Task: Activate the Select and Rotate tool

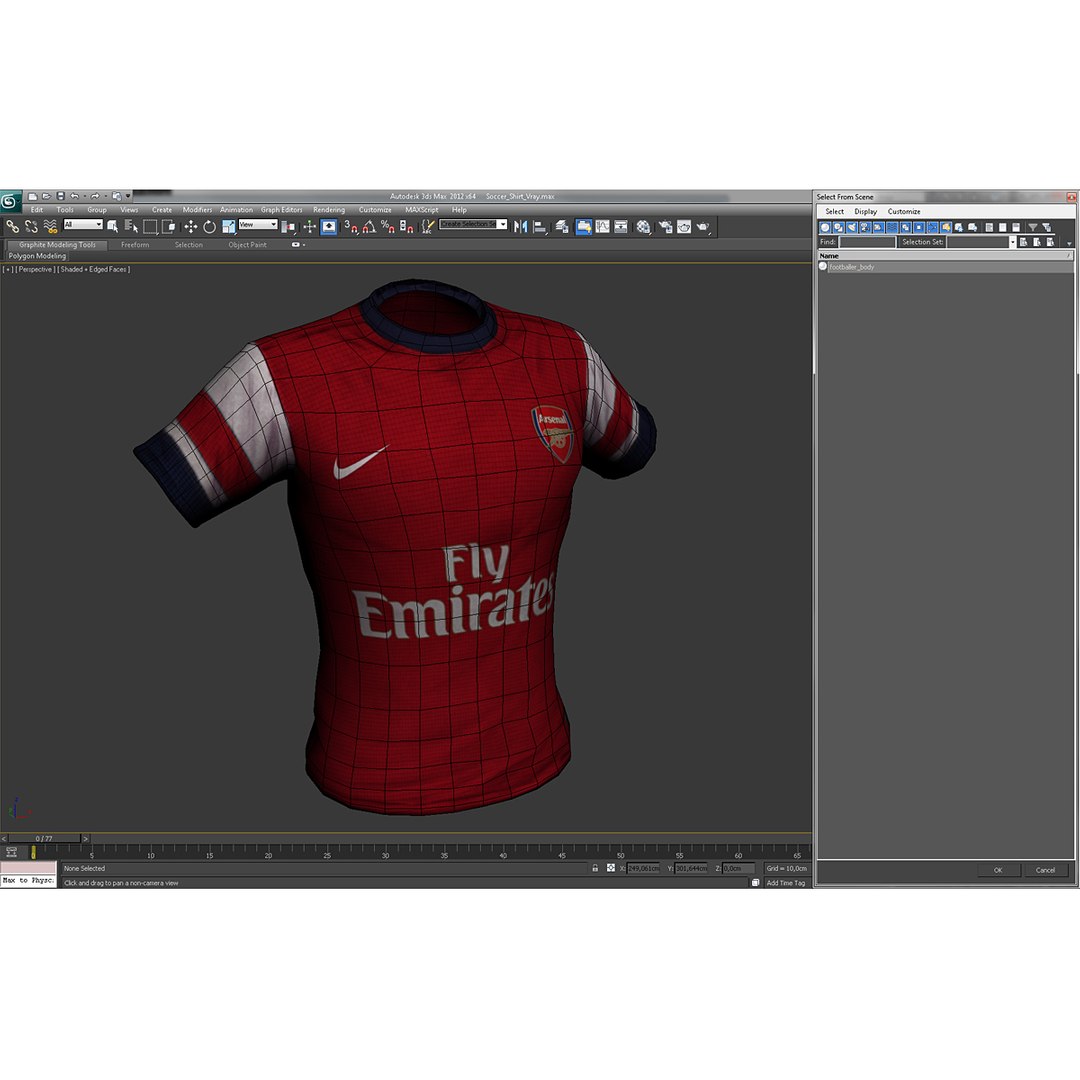Action: tap(209, 226)
